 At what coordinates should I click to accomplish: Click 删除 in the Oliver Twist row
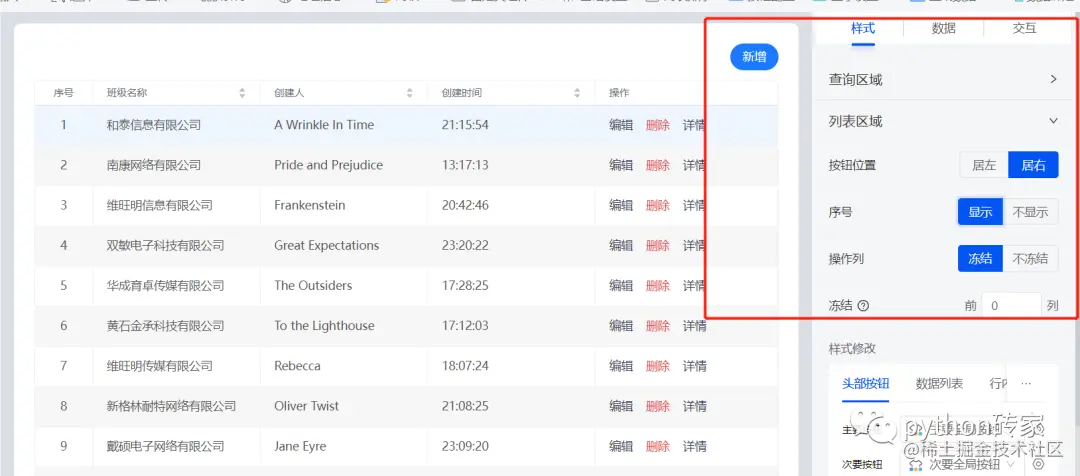click(x=658, y=406)
